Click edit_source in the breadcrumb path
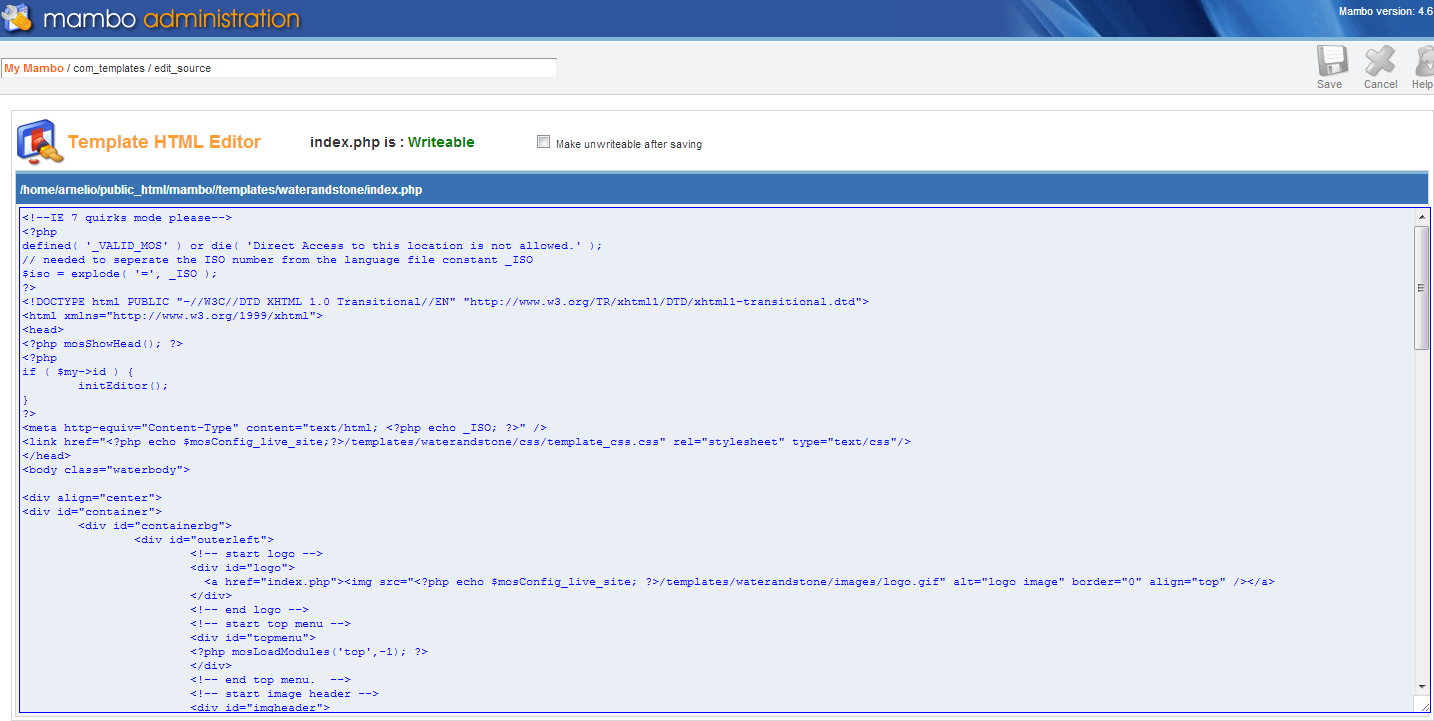Screen dimensions: 1434x721 coord(182,68)
